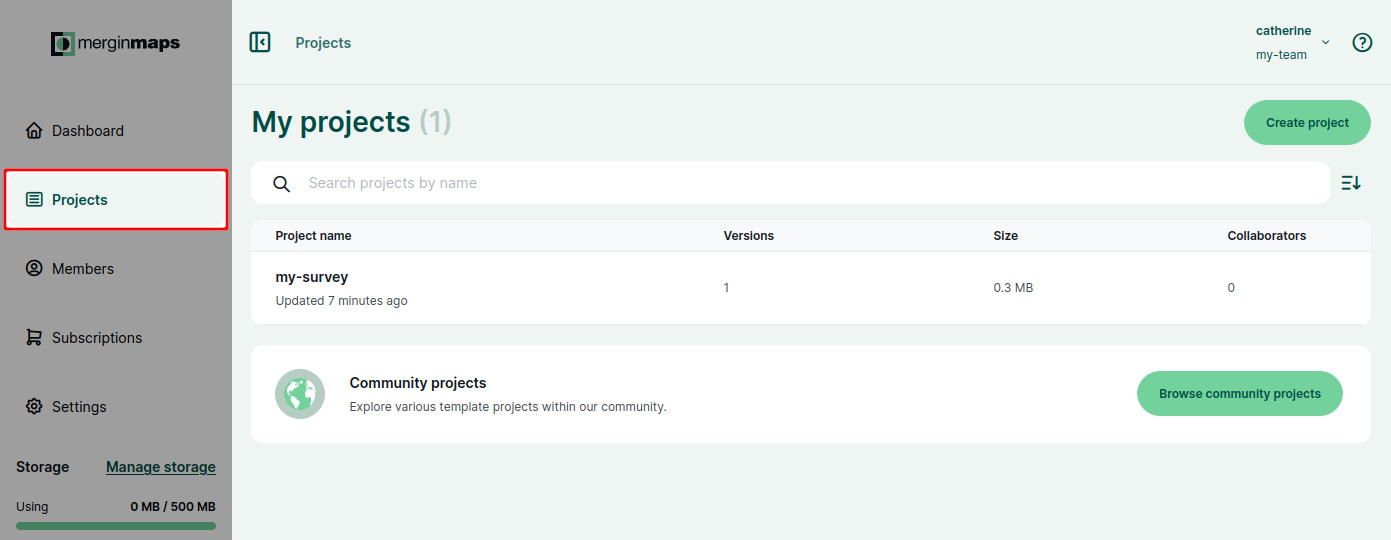Screen dimensions: 1391x540
Task: Click 'Updated 7 minutes ago' text
Action: pyautogui.click(x=342, y=301)
